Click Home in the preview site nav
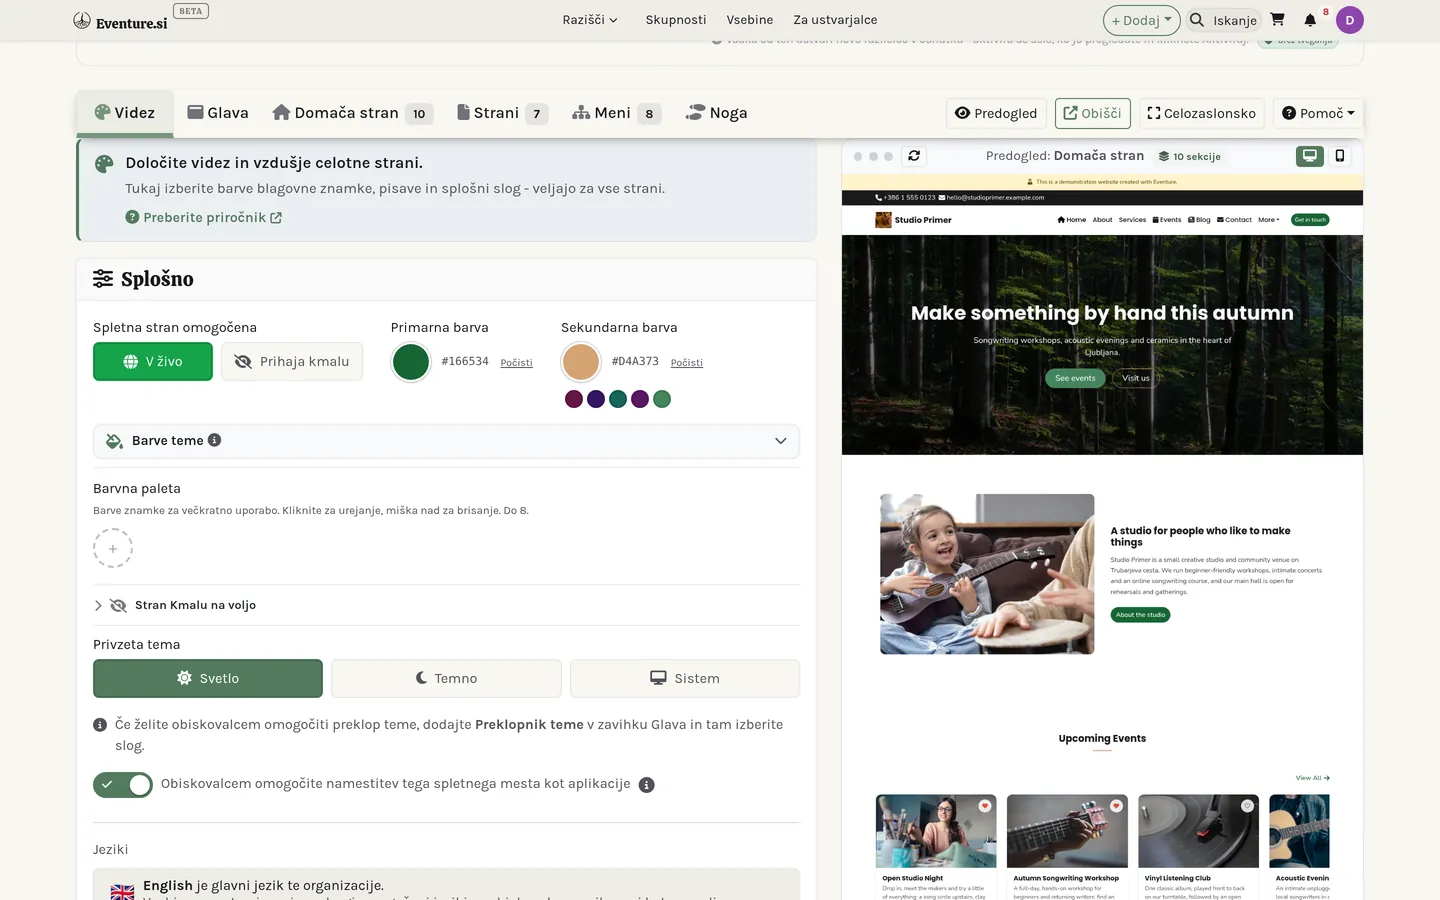 click(x=1071, y=220)
